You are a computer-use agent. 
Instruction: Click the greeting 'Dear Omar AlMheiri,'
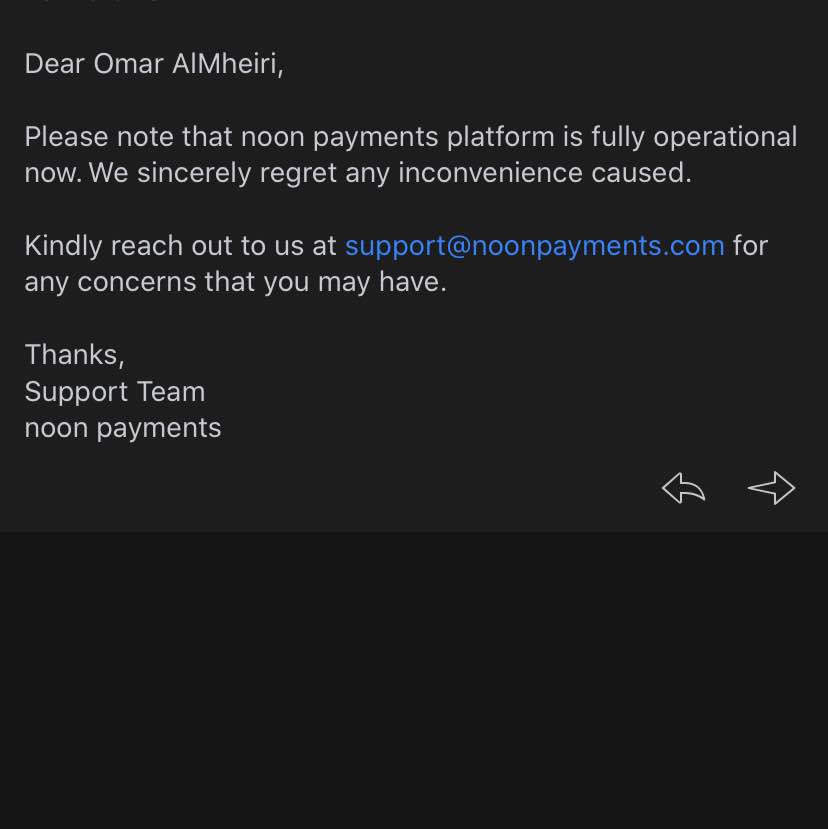[154, 64]
